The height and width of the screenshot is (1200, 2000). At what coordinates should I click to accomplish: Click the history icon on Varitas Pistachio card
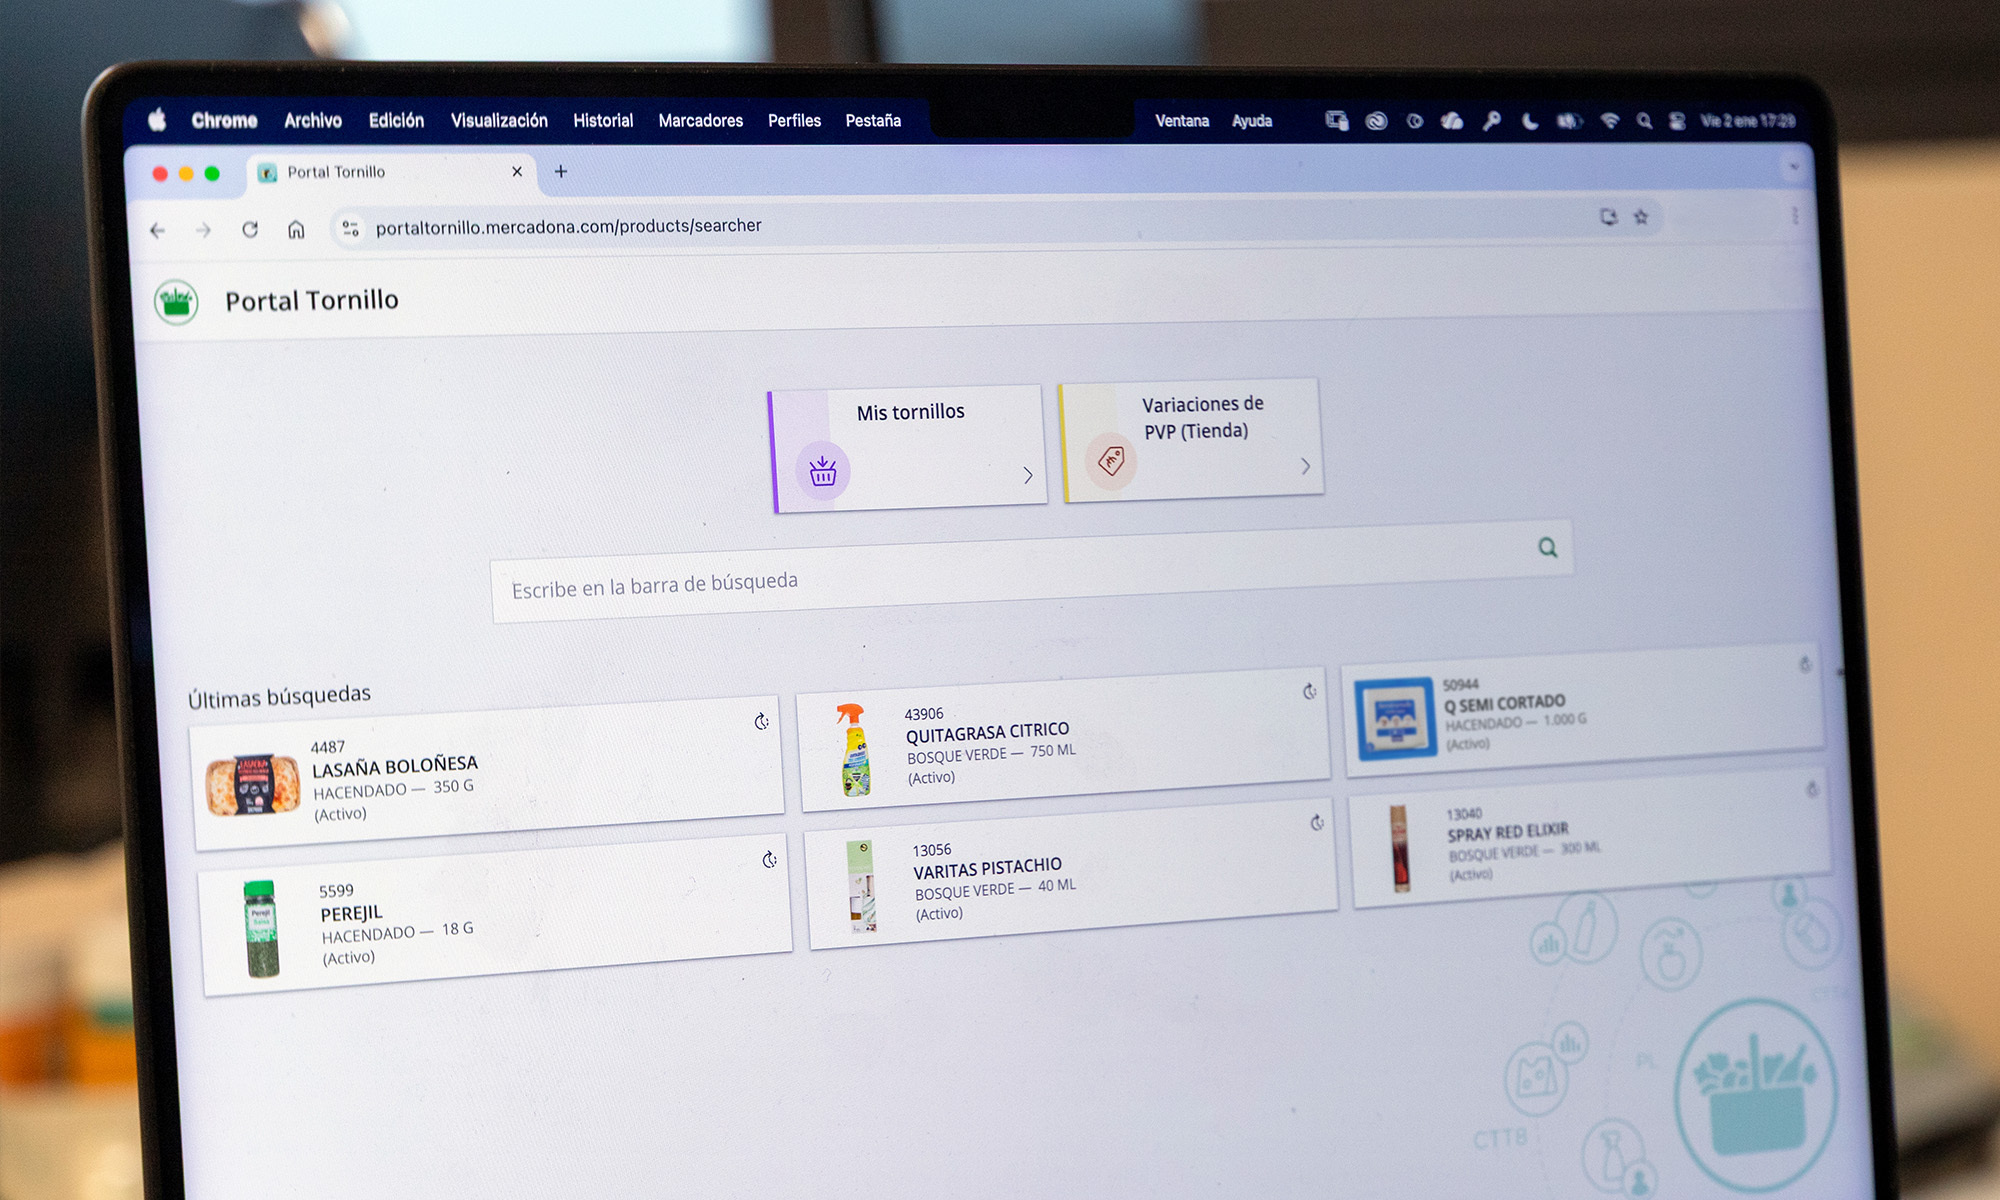tap(1317, 822)
